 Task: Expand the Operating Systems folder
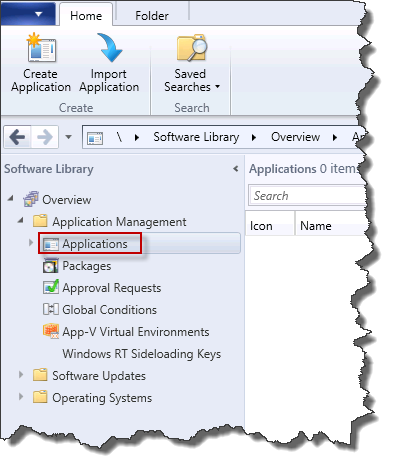pos(21,397)
